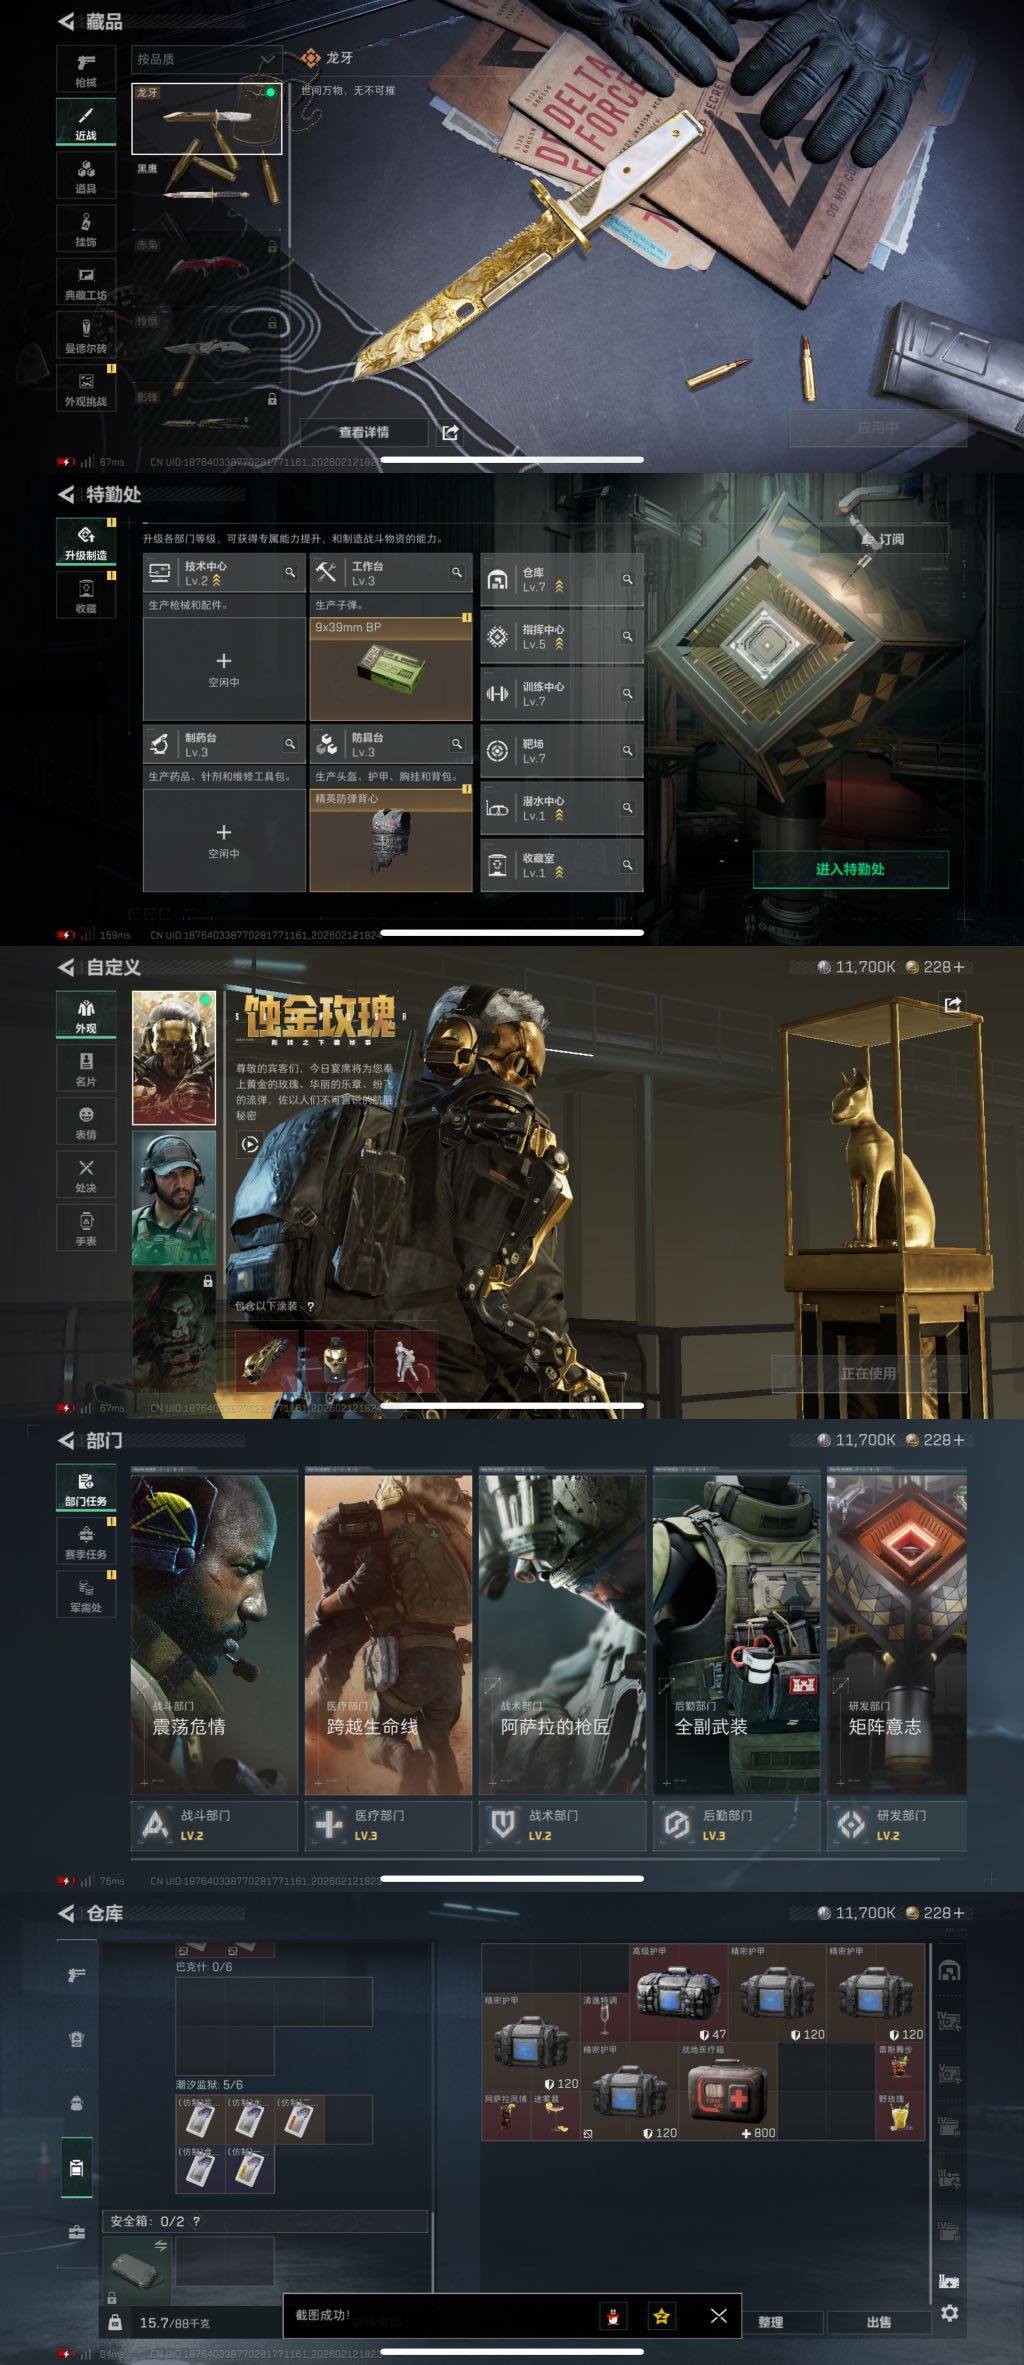Open the 处决 execution customization icon

coord(86,1175)
